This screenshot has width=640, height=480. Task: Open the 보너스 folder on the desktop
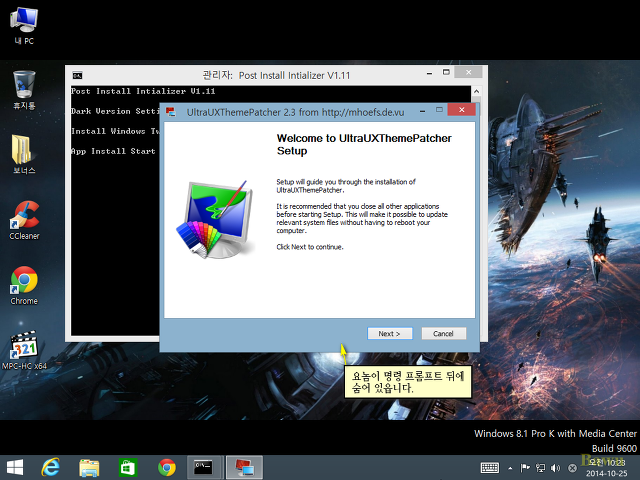coord(24,155)
